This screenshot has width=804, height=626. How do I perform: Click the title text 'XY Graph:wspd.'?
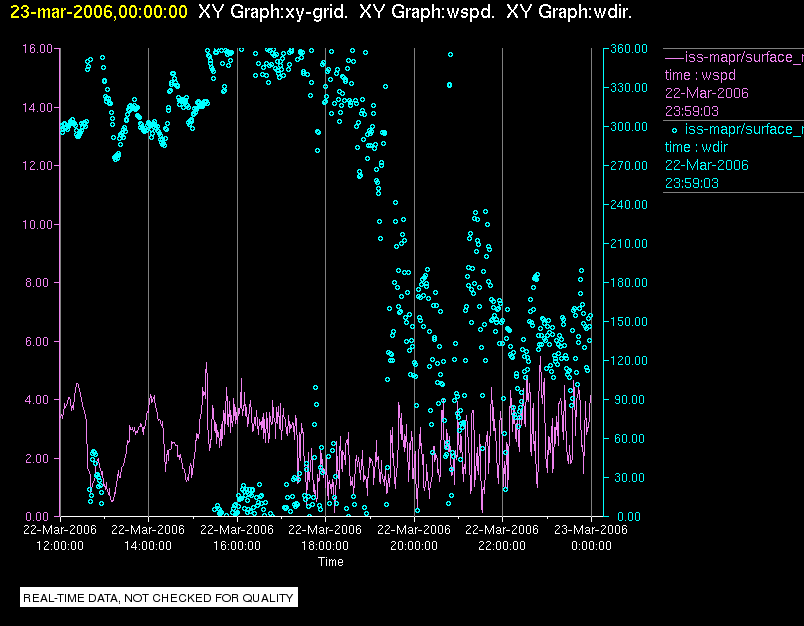pos(427,12)
